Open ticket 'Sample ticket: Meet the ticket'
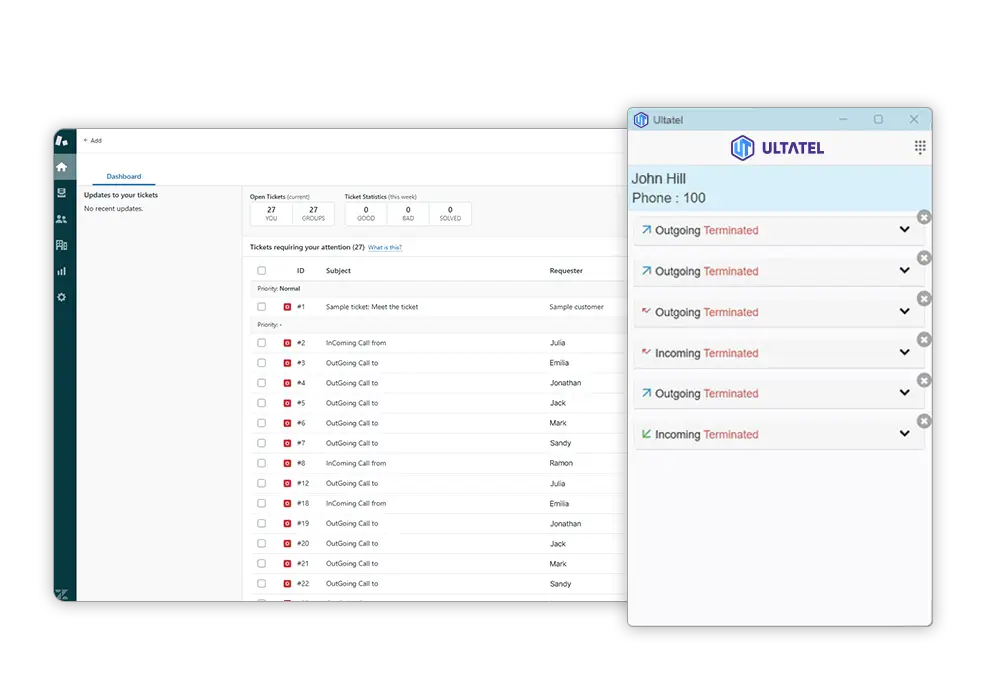This screenshot has width=1000, height=700. pyautogui.click(x=372, y=307)
